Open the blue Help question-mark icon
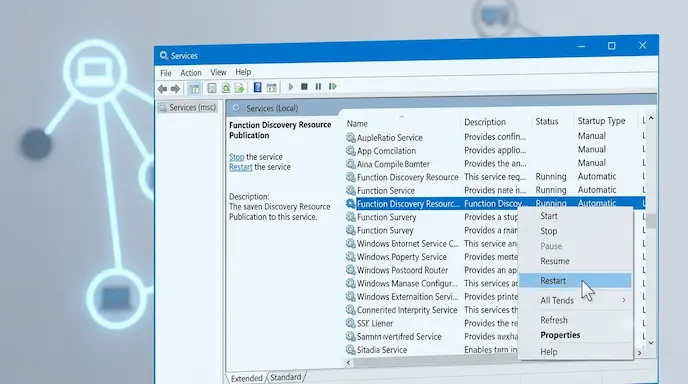 pos(258,87)
